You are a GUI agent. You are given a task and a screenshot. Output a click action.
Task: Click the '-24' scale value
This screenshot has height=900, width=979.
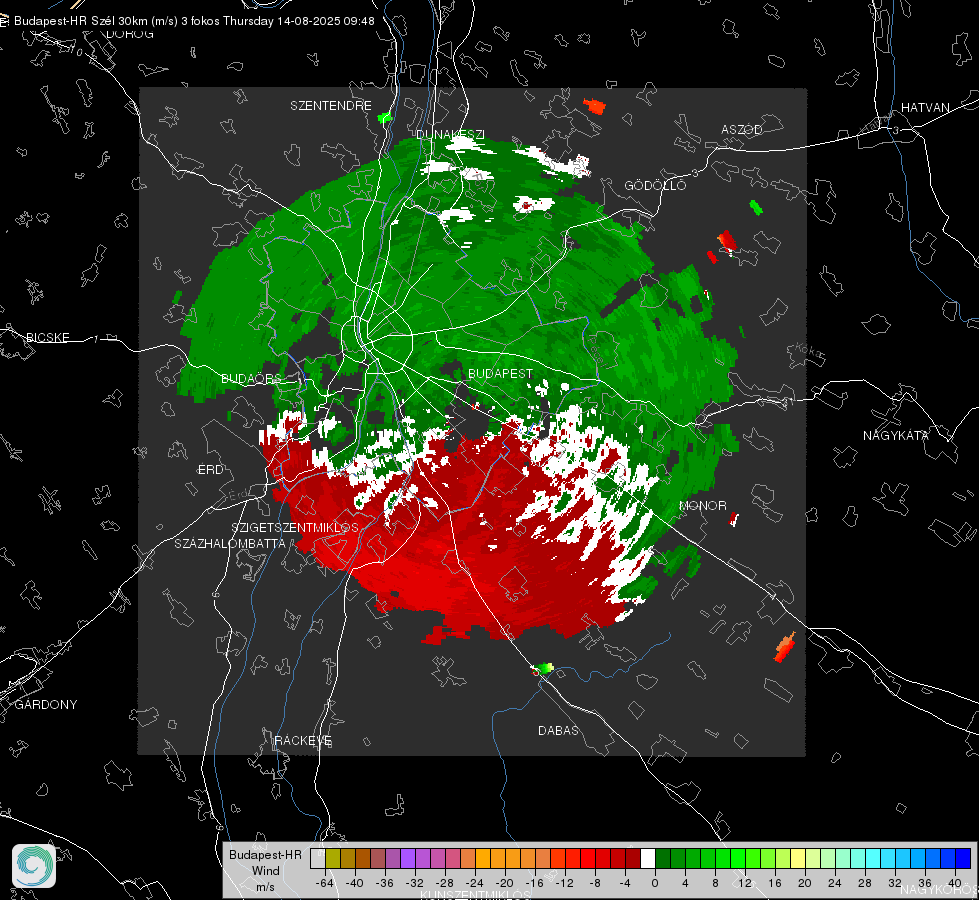(x=475, y=883)
